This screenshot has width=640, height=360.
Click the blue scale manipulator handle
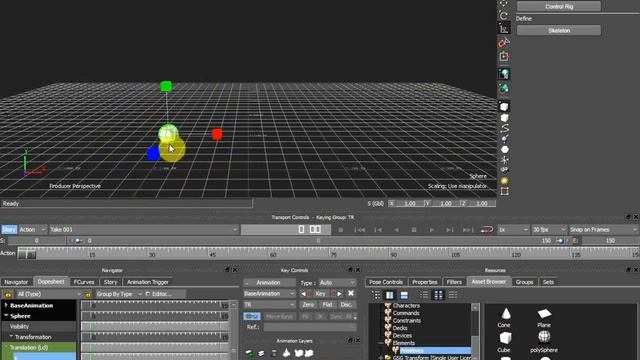[153, 153]
